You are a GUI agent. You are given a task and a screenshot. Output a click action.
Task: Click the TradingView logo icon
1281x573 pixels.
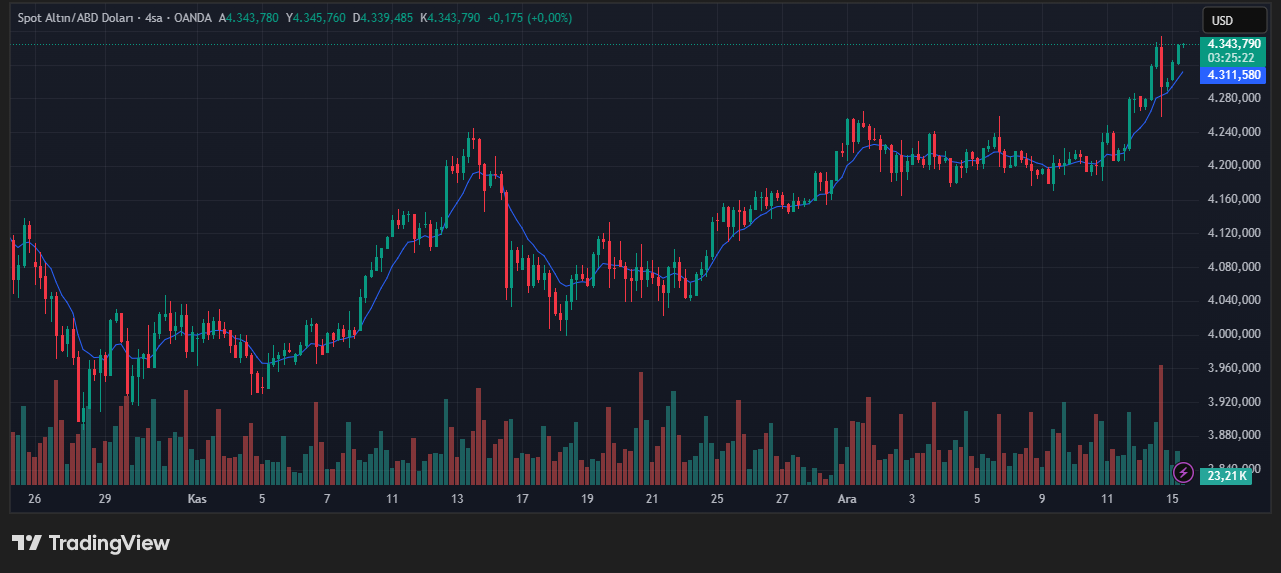click(27, 543)
